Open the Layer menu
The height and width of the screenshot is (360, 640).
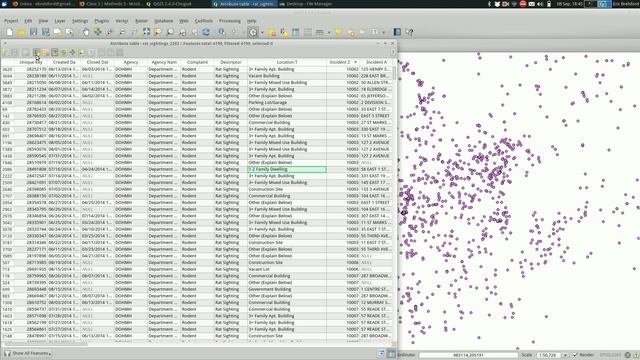[x=60, y=21]
